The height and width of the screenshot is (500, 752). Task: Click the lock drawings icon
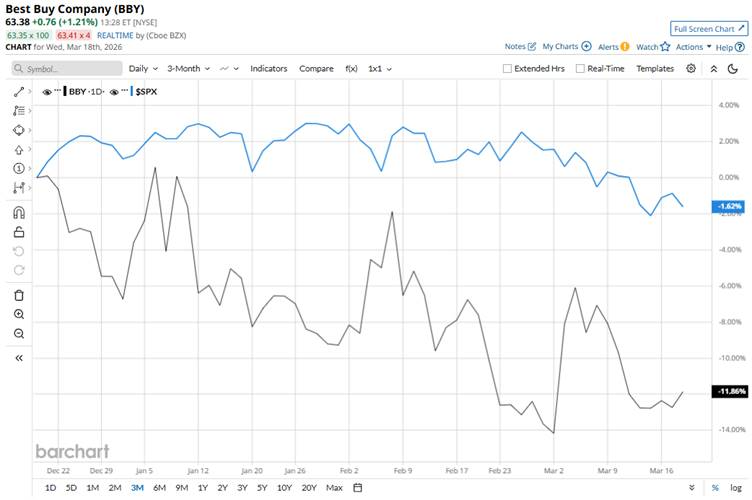[x=19, y=231]
